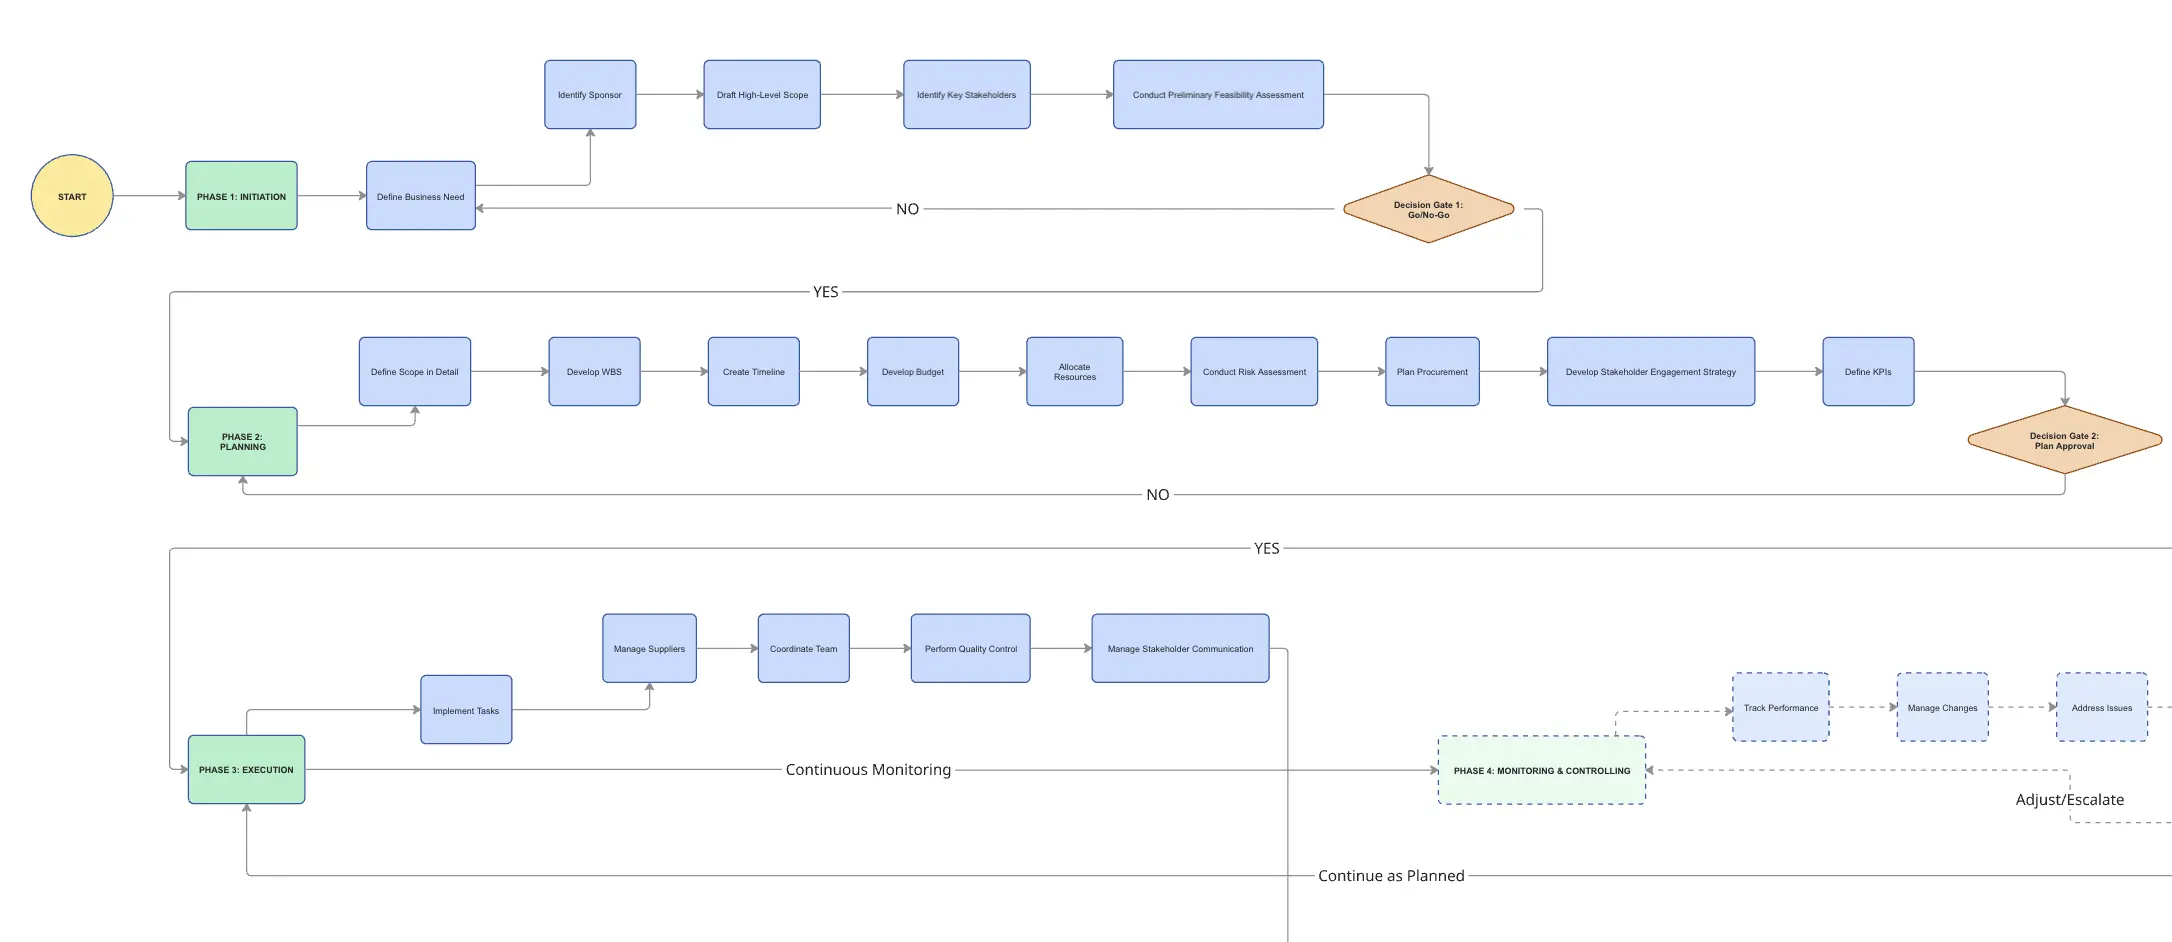Select the Implement Tasks node

pyautogui.click(x=466, y=710)
